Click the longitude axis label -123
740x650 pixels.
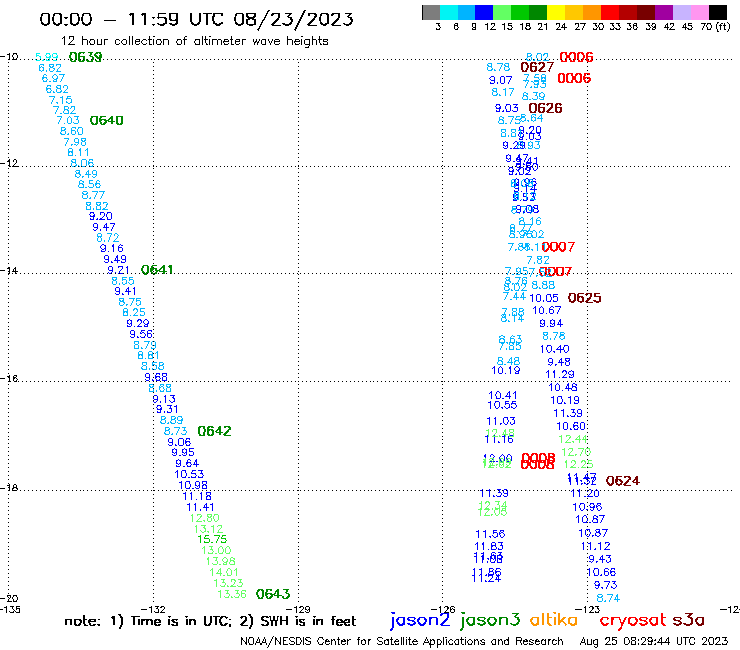[x=588, y=610]
